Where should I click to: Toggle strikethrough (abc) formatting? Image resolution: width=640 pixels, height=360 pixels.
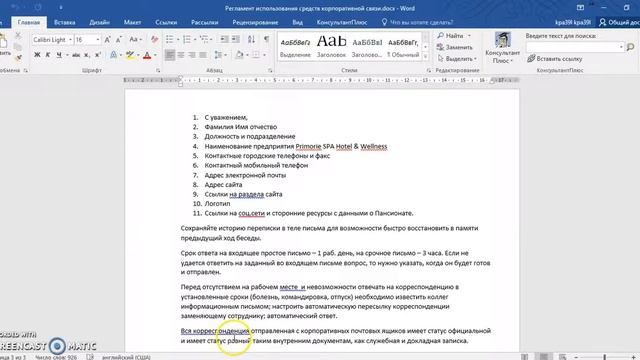76,55
